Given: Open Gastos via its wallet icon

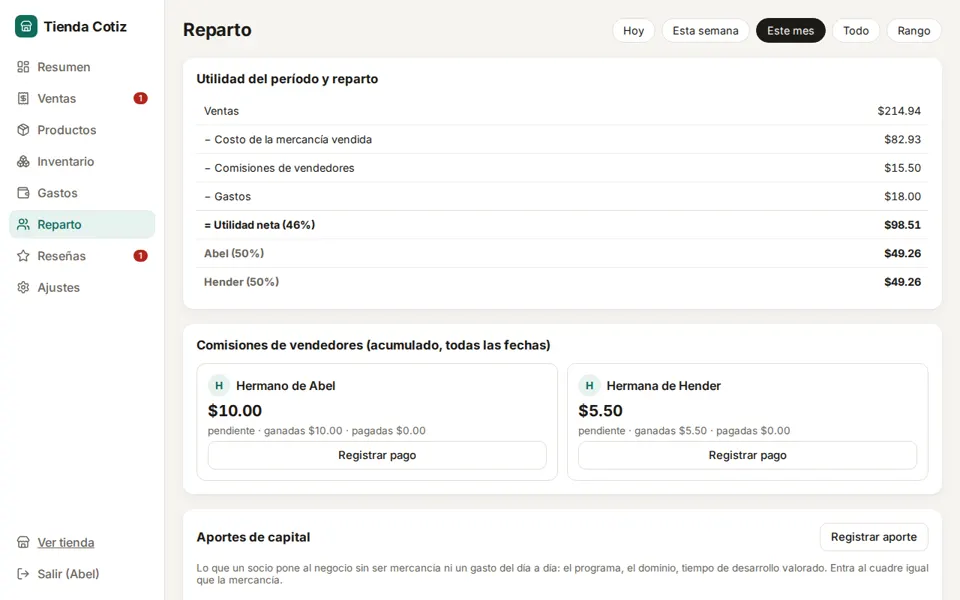Looking at the screenshot, I should (23, 193).
